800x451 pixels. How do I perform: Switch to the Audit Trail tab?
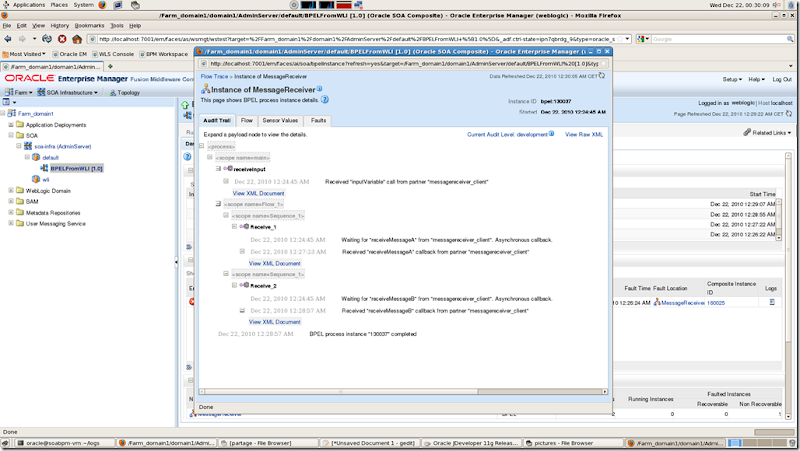pyautogui.click(x=217, y=120)
